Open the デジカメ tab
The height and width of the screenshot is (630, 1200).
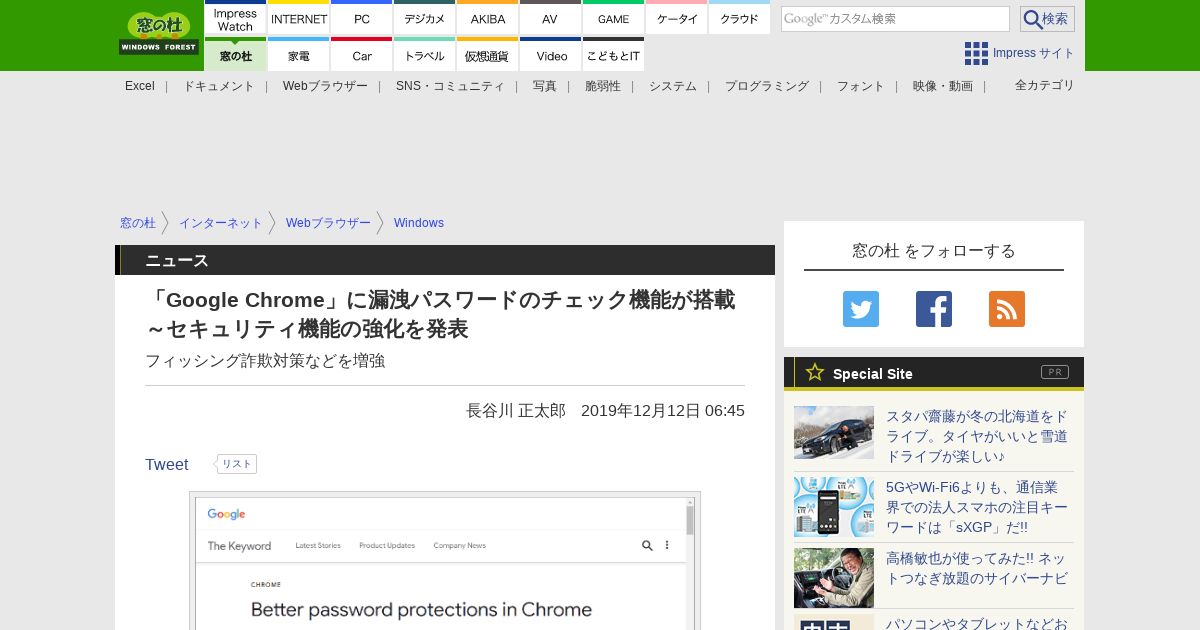[425, 19]
